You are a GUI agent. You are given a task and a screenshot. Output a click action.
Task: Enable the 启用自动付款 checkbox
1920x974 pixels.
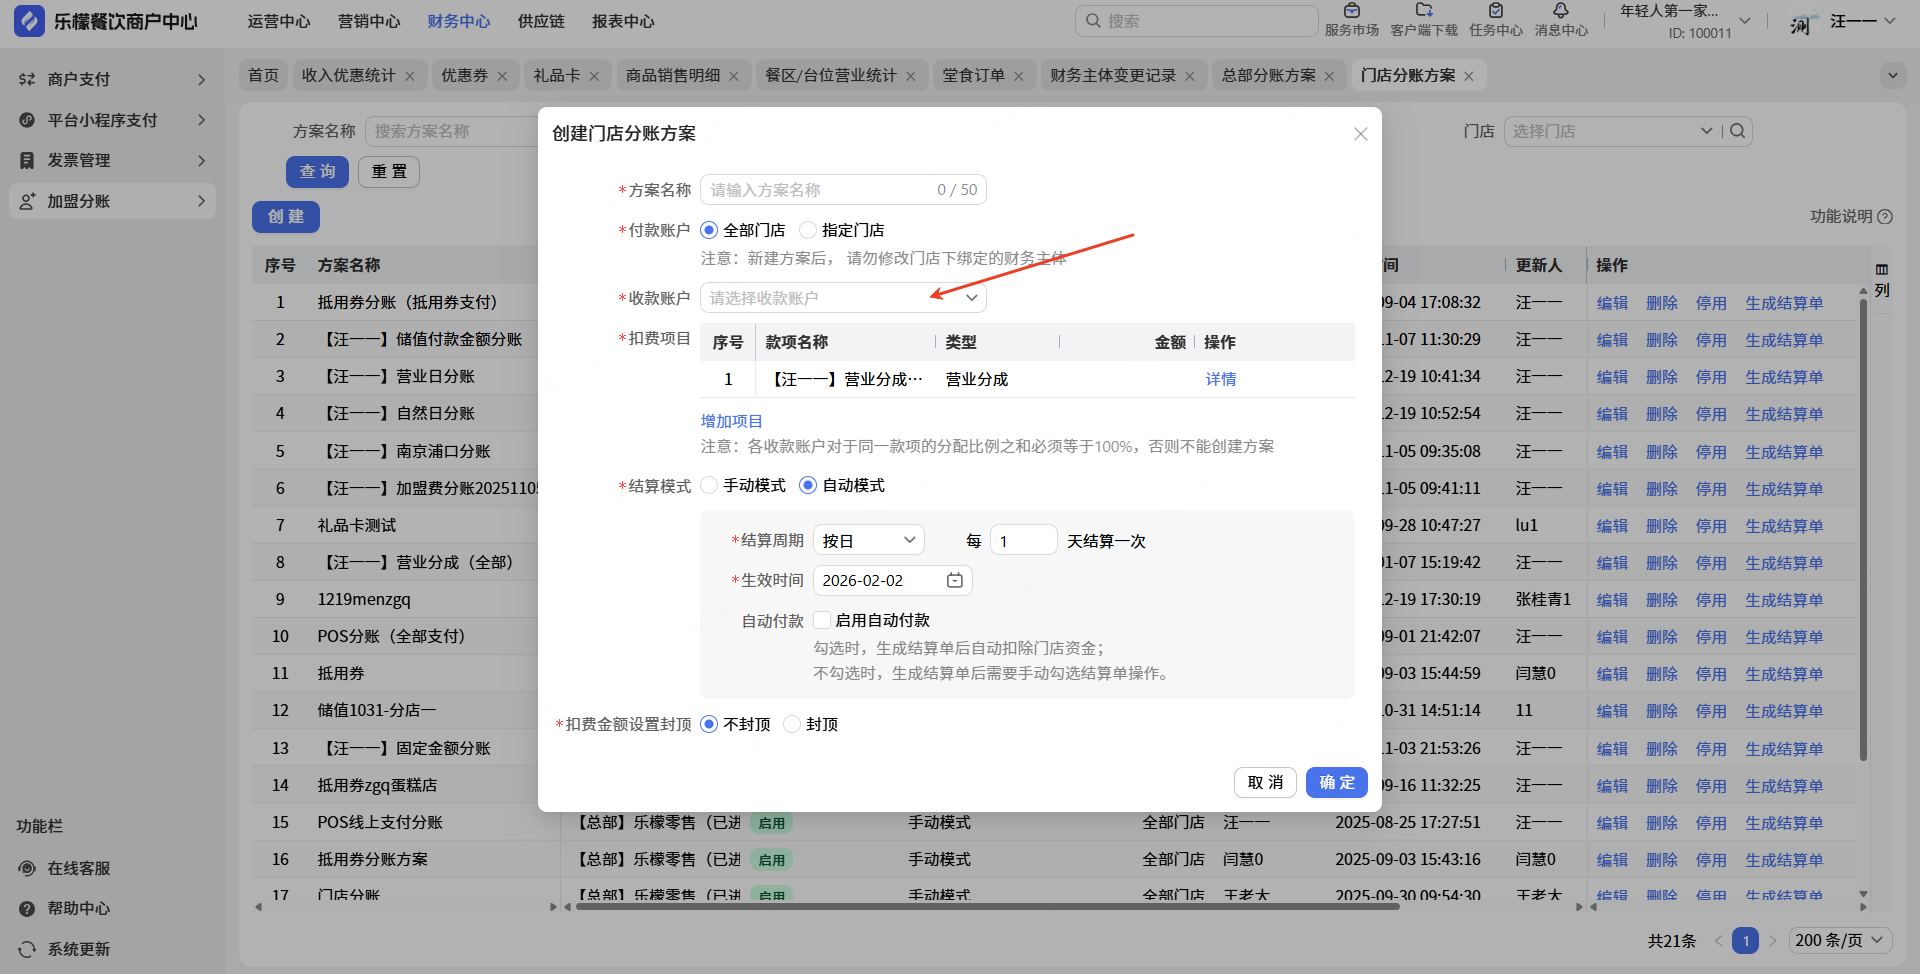tap(822, 621)
